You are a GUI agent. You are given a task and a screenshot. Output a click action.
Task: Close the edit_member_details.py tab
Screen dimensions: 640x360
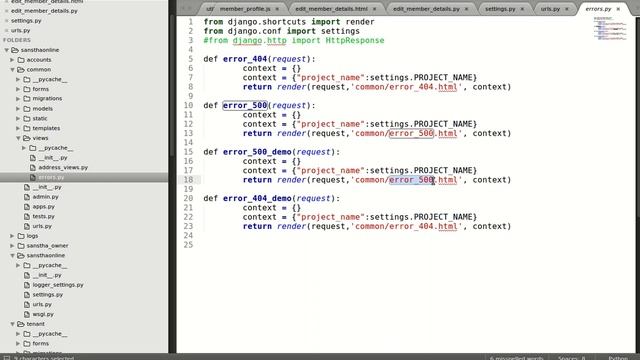[467, 9]
